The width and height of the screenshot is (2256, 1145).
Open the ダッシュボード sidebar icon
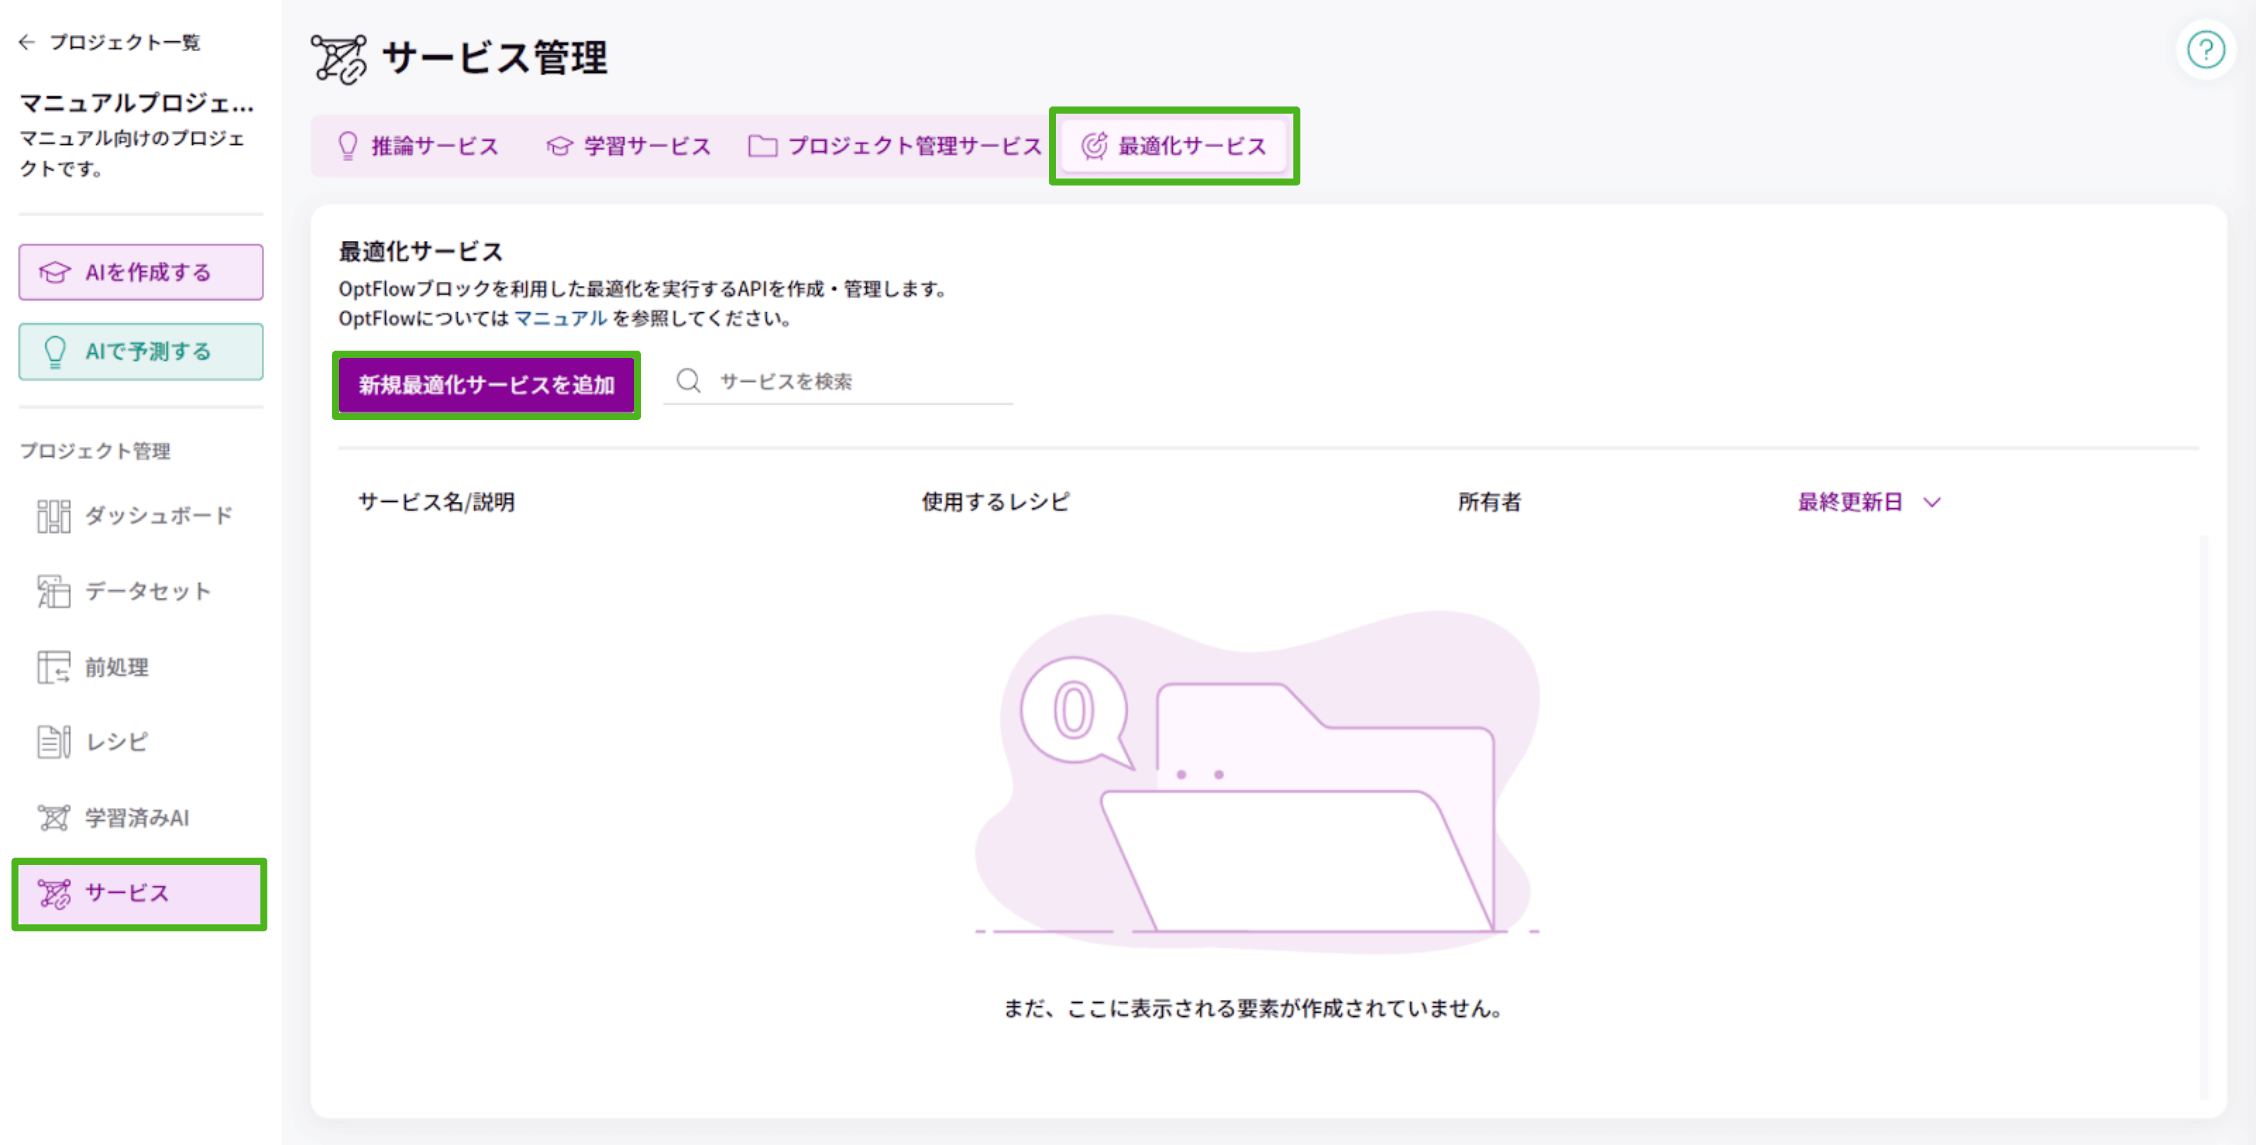pos(52,515)
